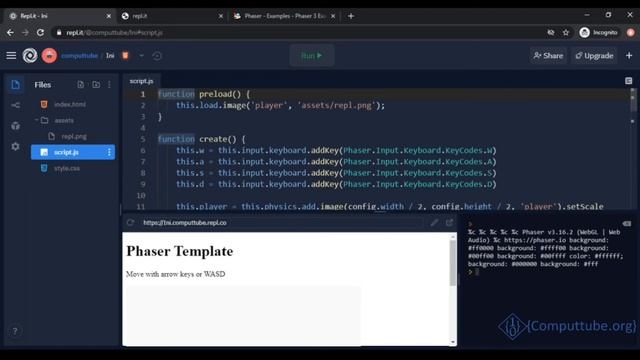Click the preview pane vertical scrollbar
Screen dimensions: 640x360
[453, 262]
